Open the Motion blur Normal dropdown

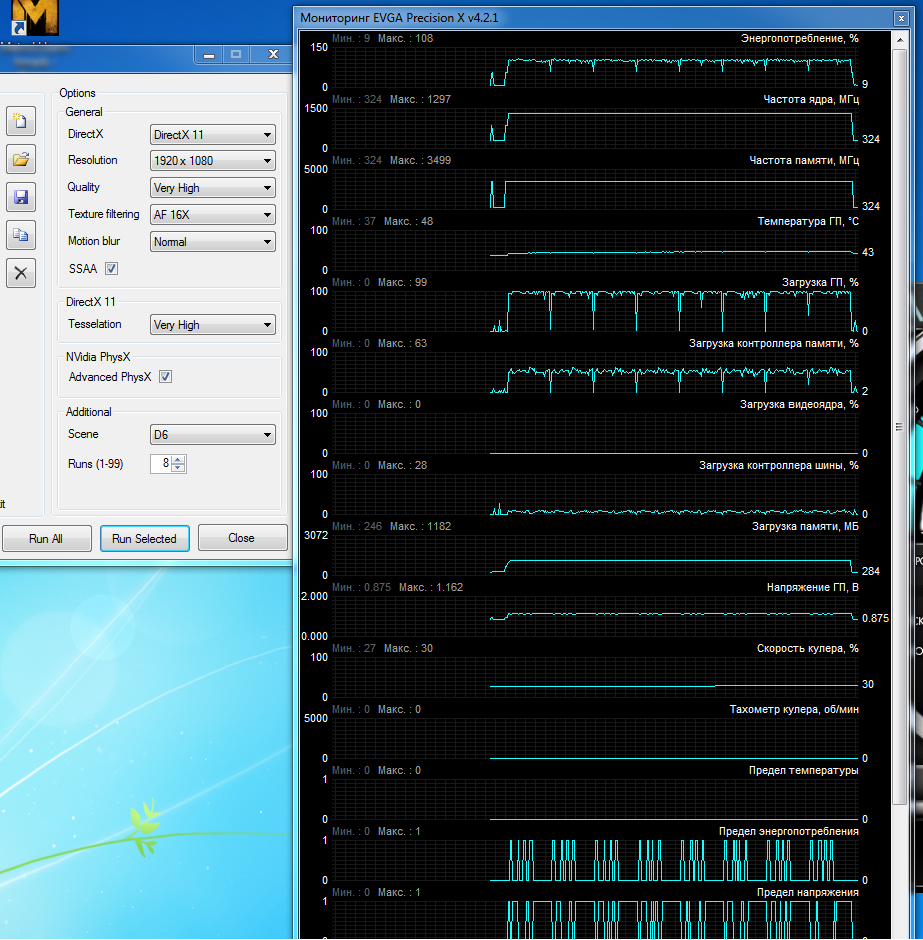(213, 242)
